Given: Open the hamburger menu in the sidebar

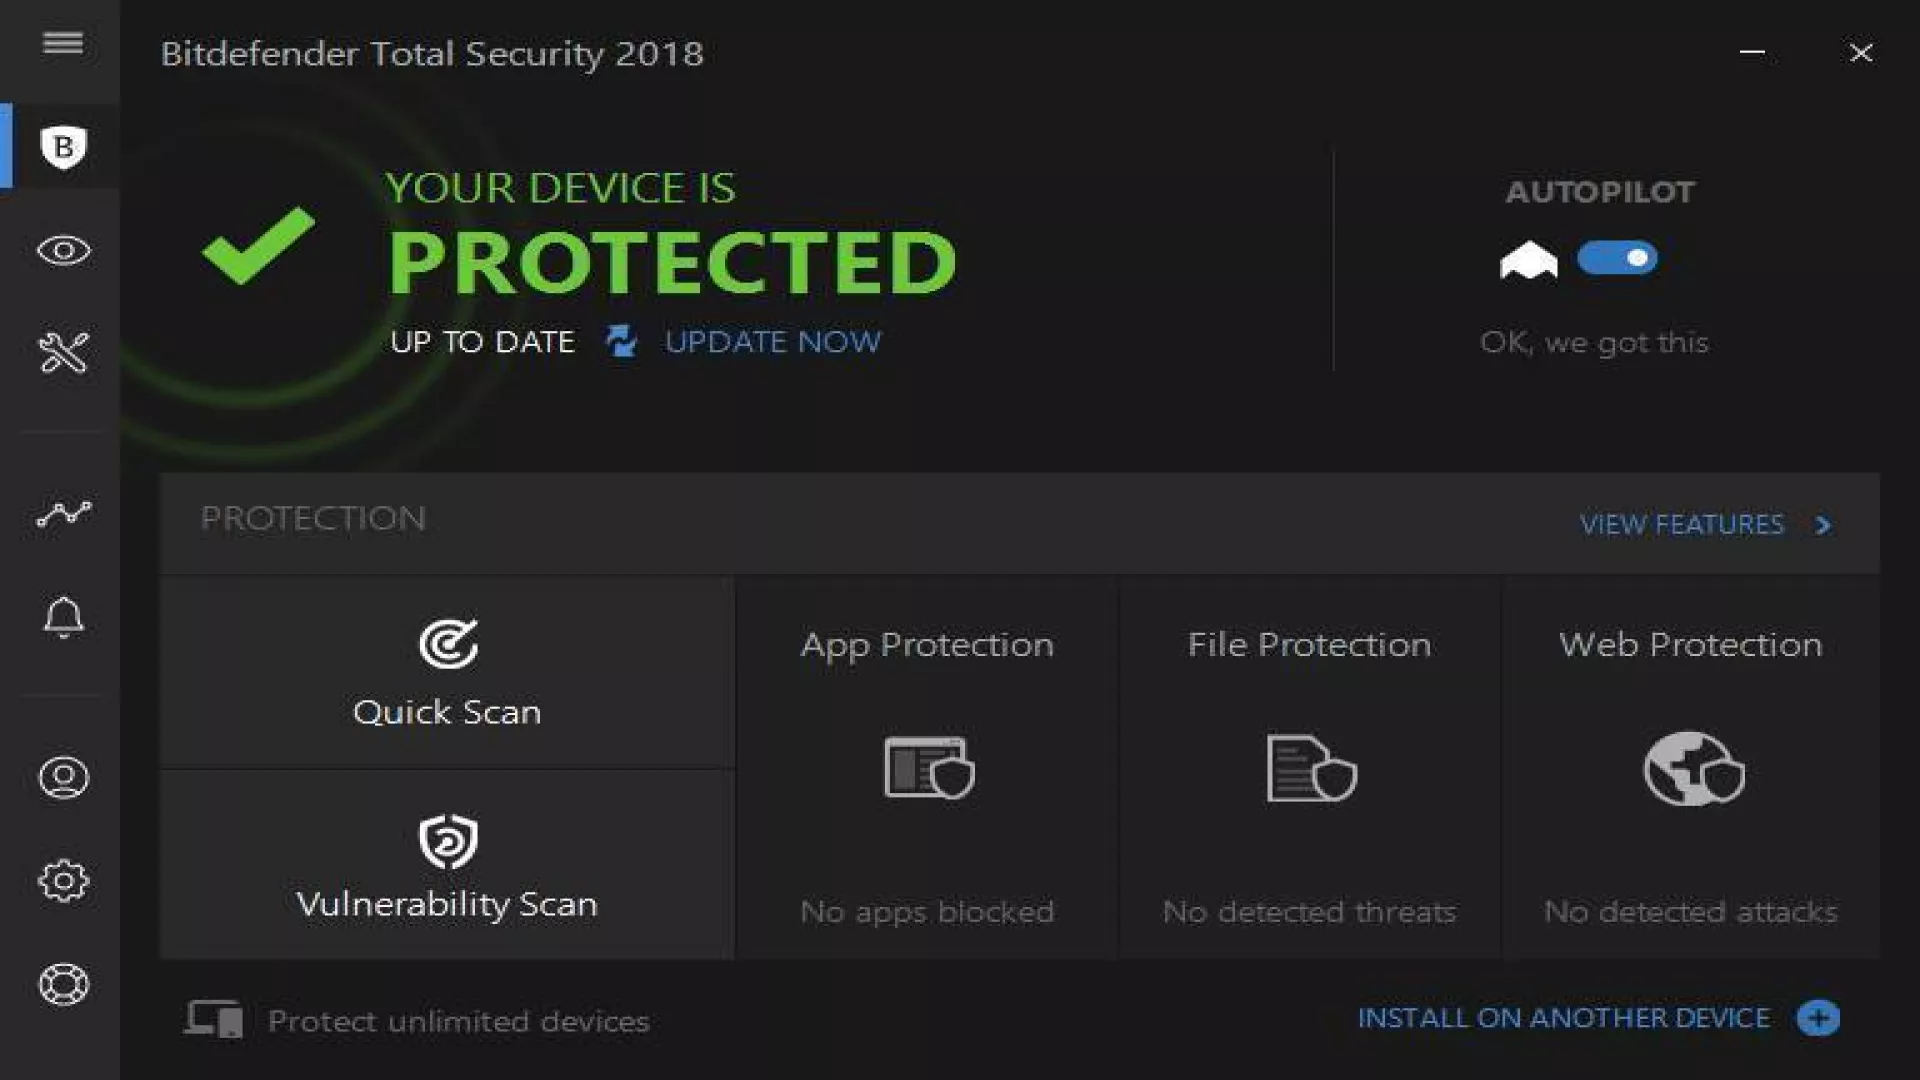Looking at the screenshot, I should click(63, 42).
